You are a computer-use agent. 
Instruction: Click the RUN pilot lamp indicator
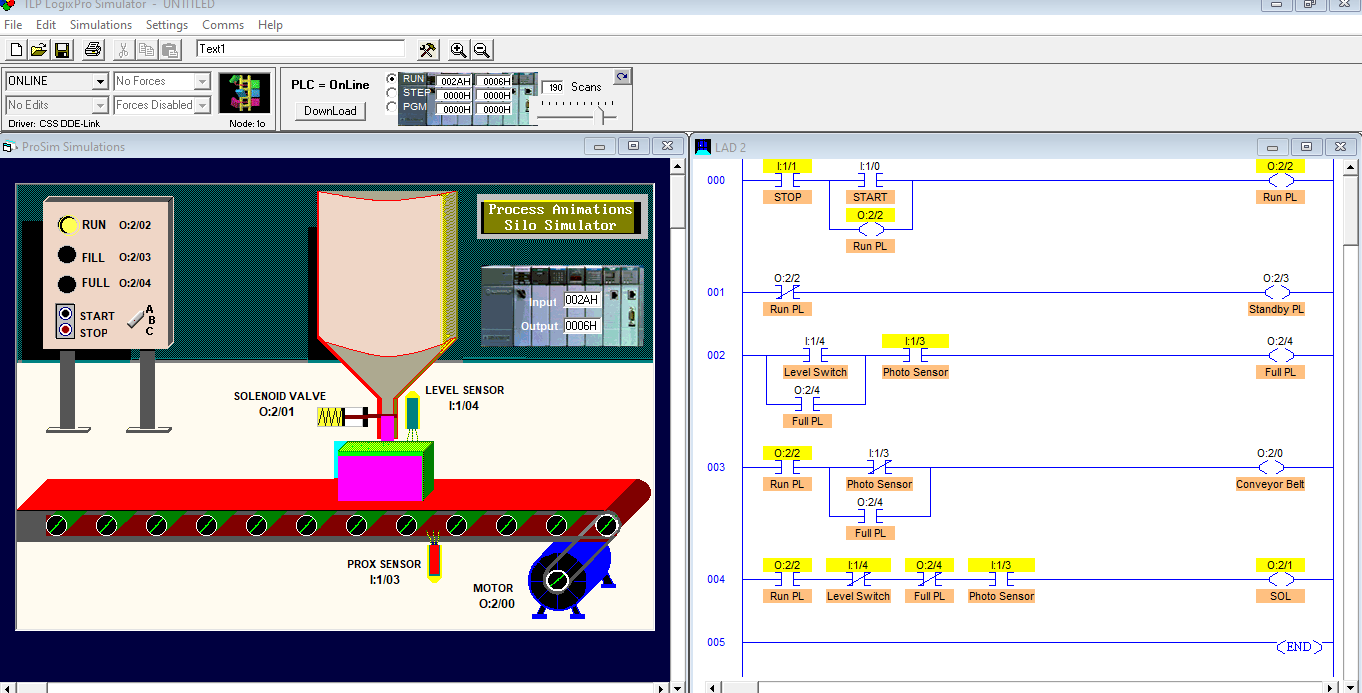point(68,225)
